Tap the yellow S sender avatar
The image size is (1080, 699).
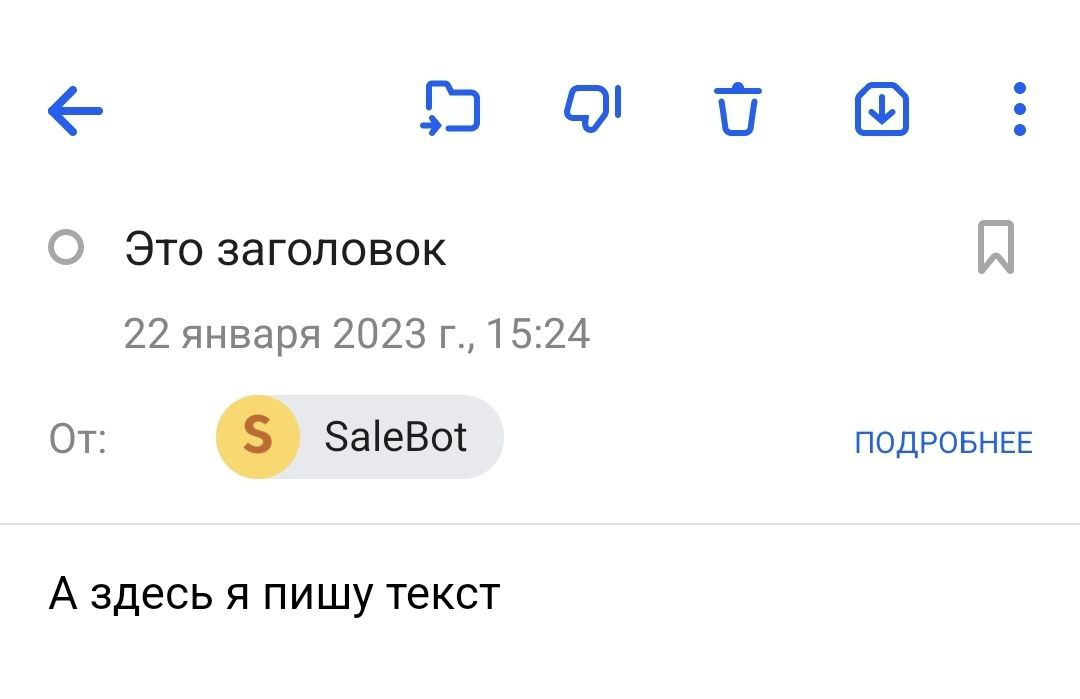tap(258, 437)
